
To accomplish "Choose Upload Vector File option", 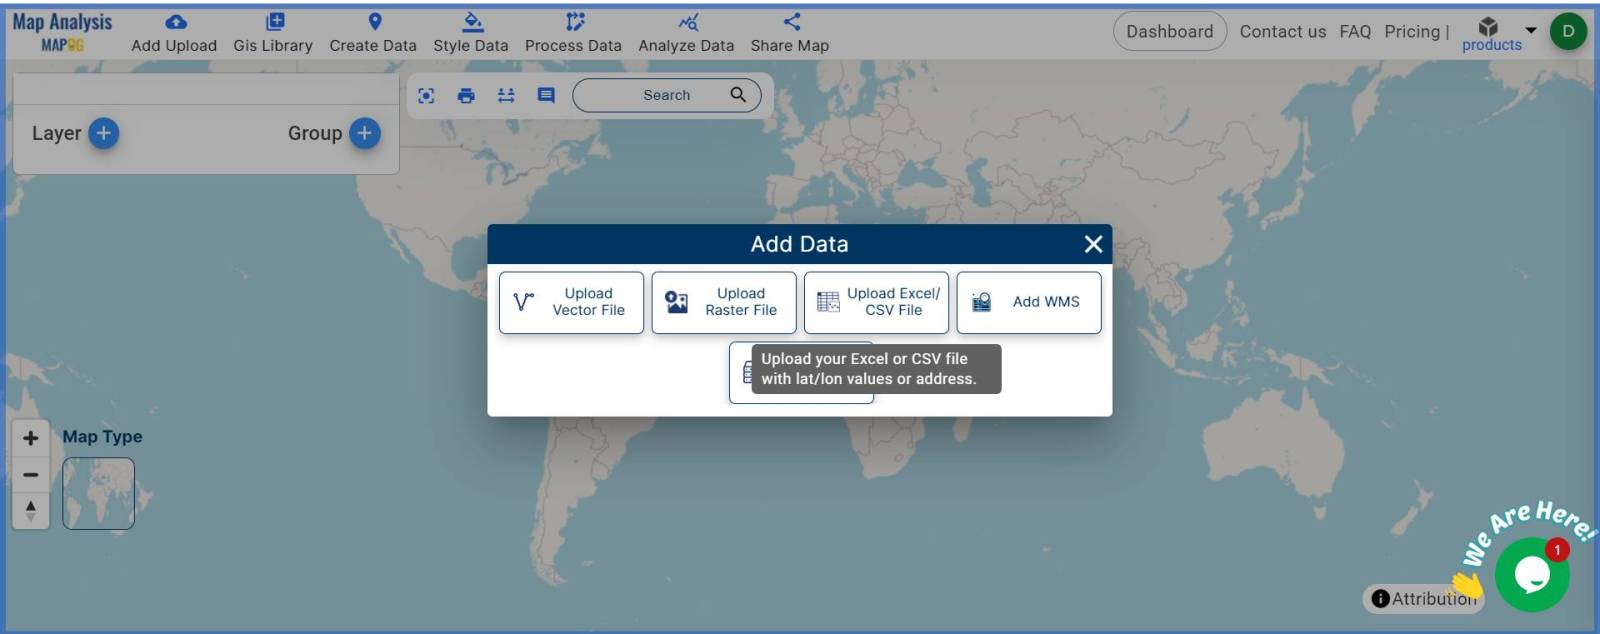I will (x=571, y=302).
